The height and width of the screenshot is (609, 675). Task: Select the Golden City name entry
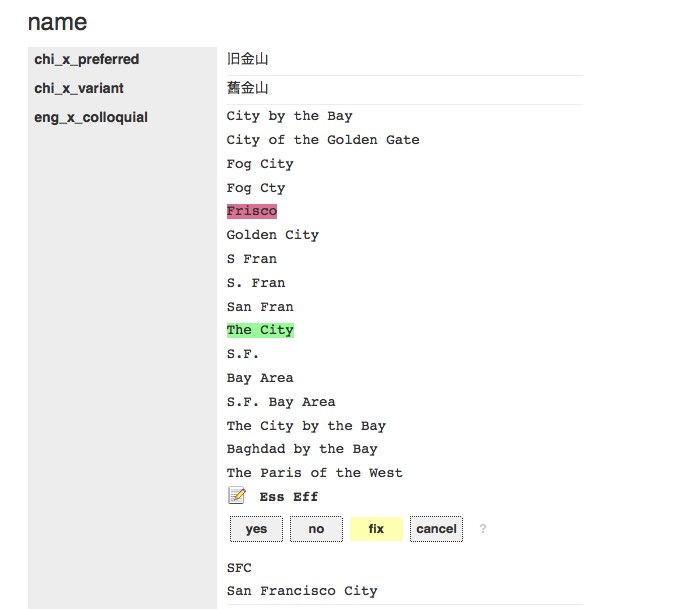272,235
